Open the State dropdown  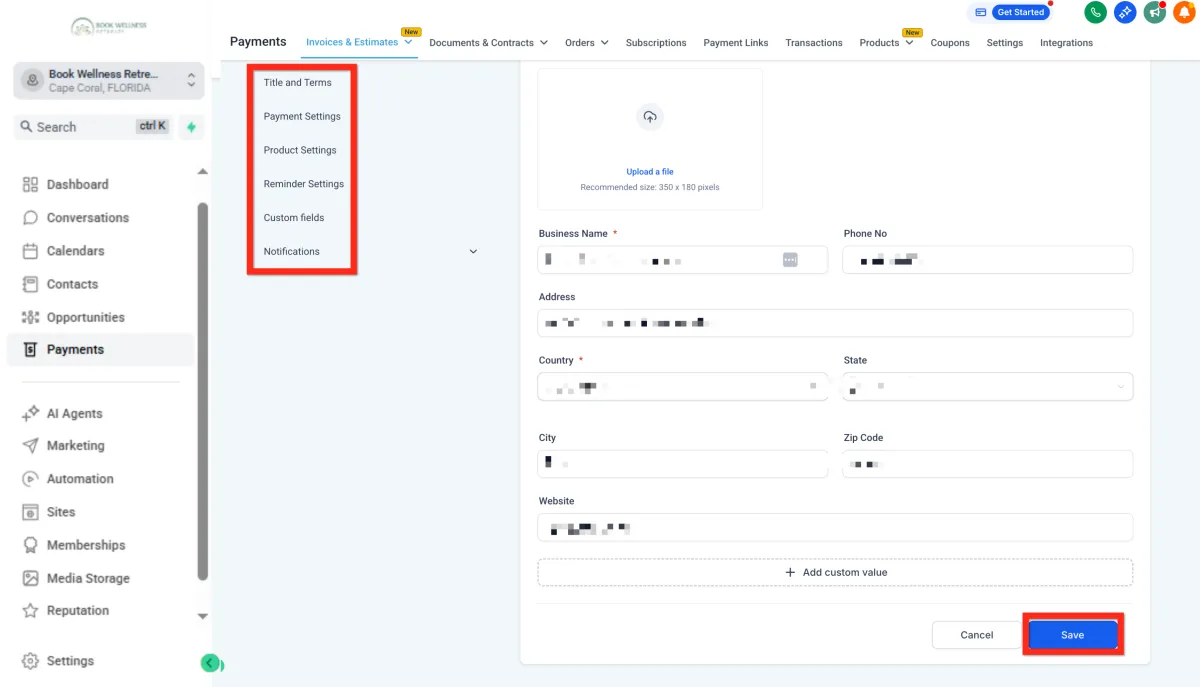tap(988, 386)
